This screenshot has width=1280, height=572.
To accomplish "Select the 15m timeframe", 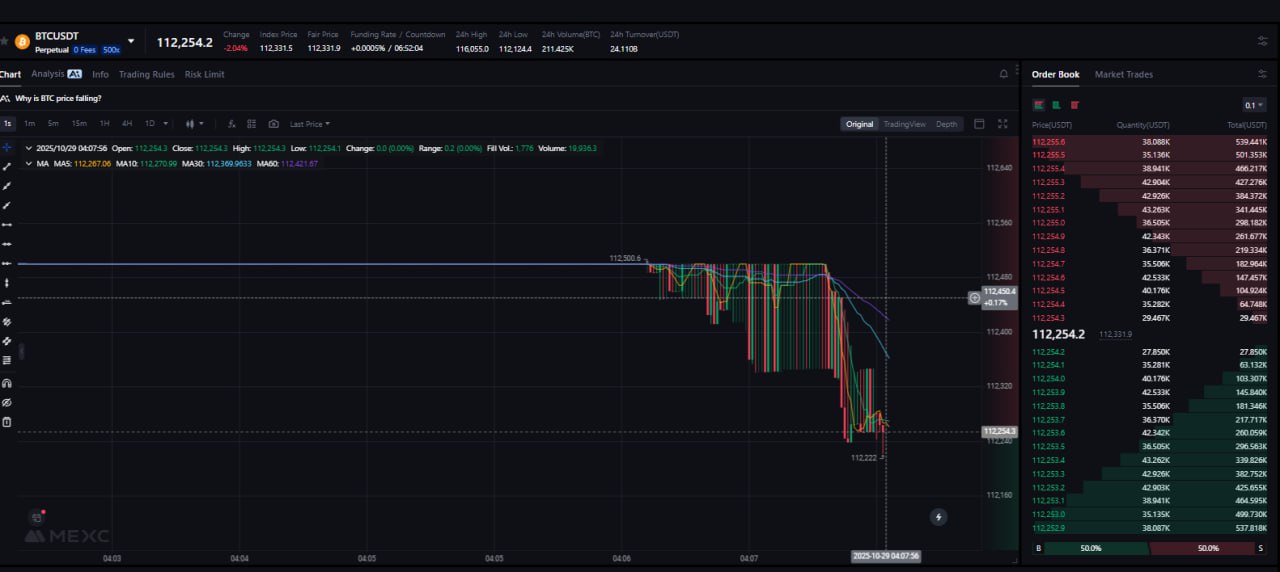I will (x=78, y=124).
